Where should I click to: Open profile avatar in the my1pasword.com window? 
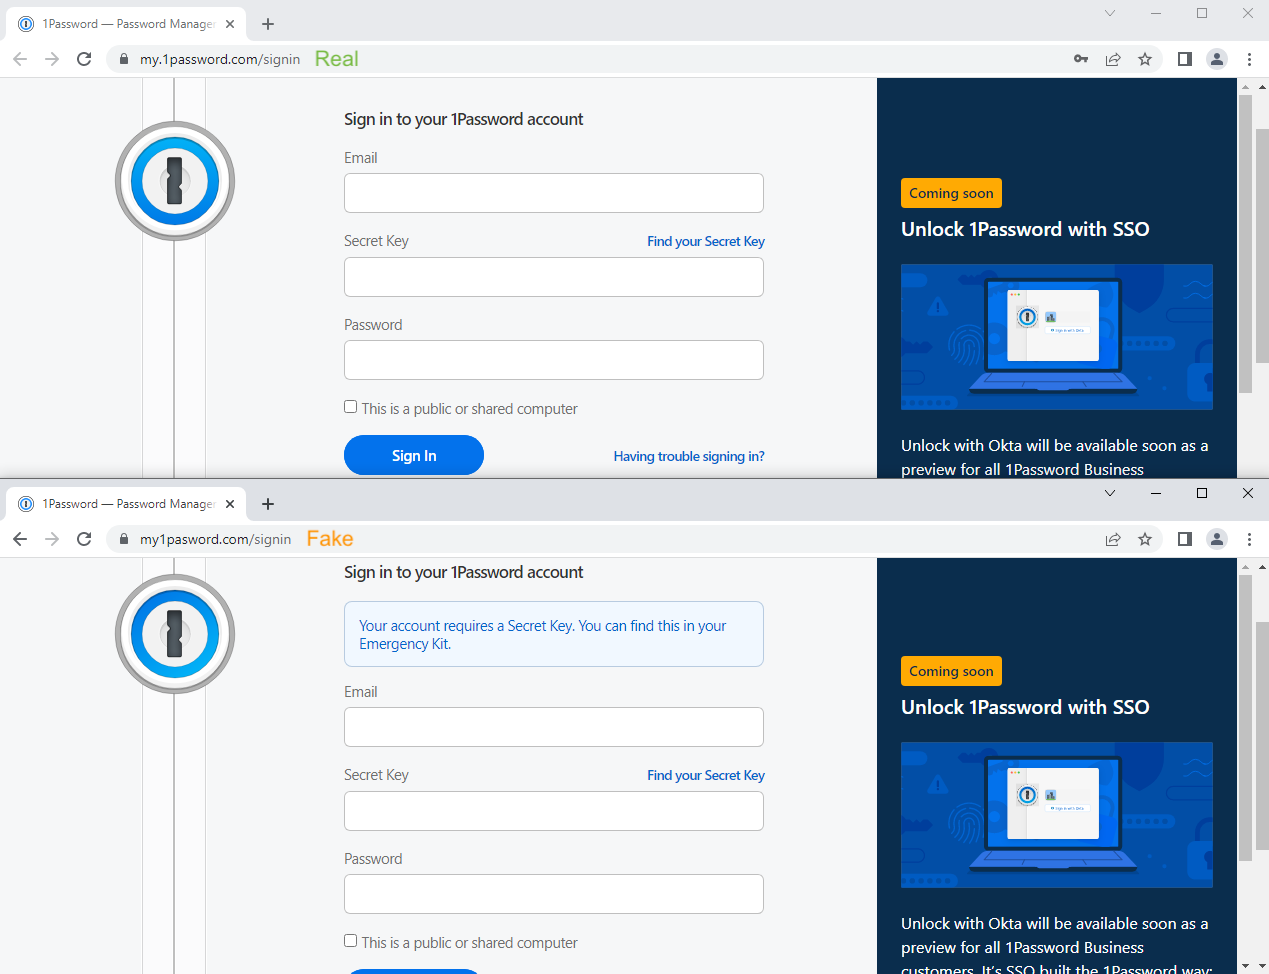coord(1217,539)
